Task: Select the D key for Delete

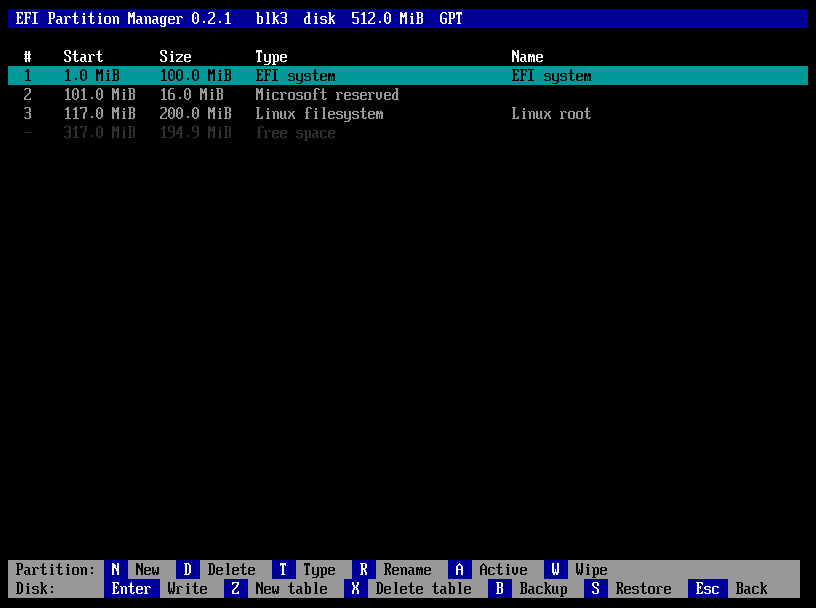Action: coord(187,569)
